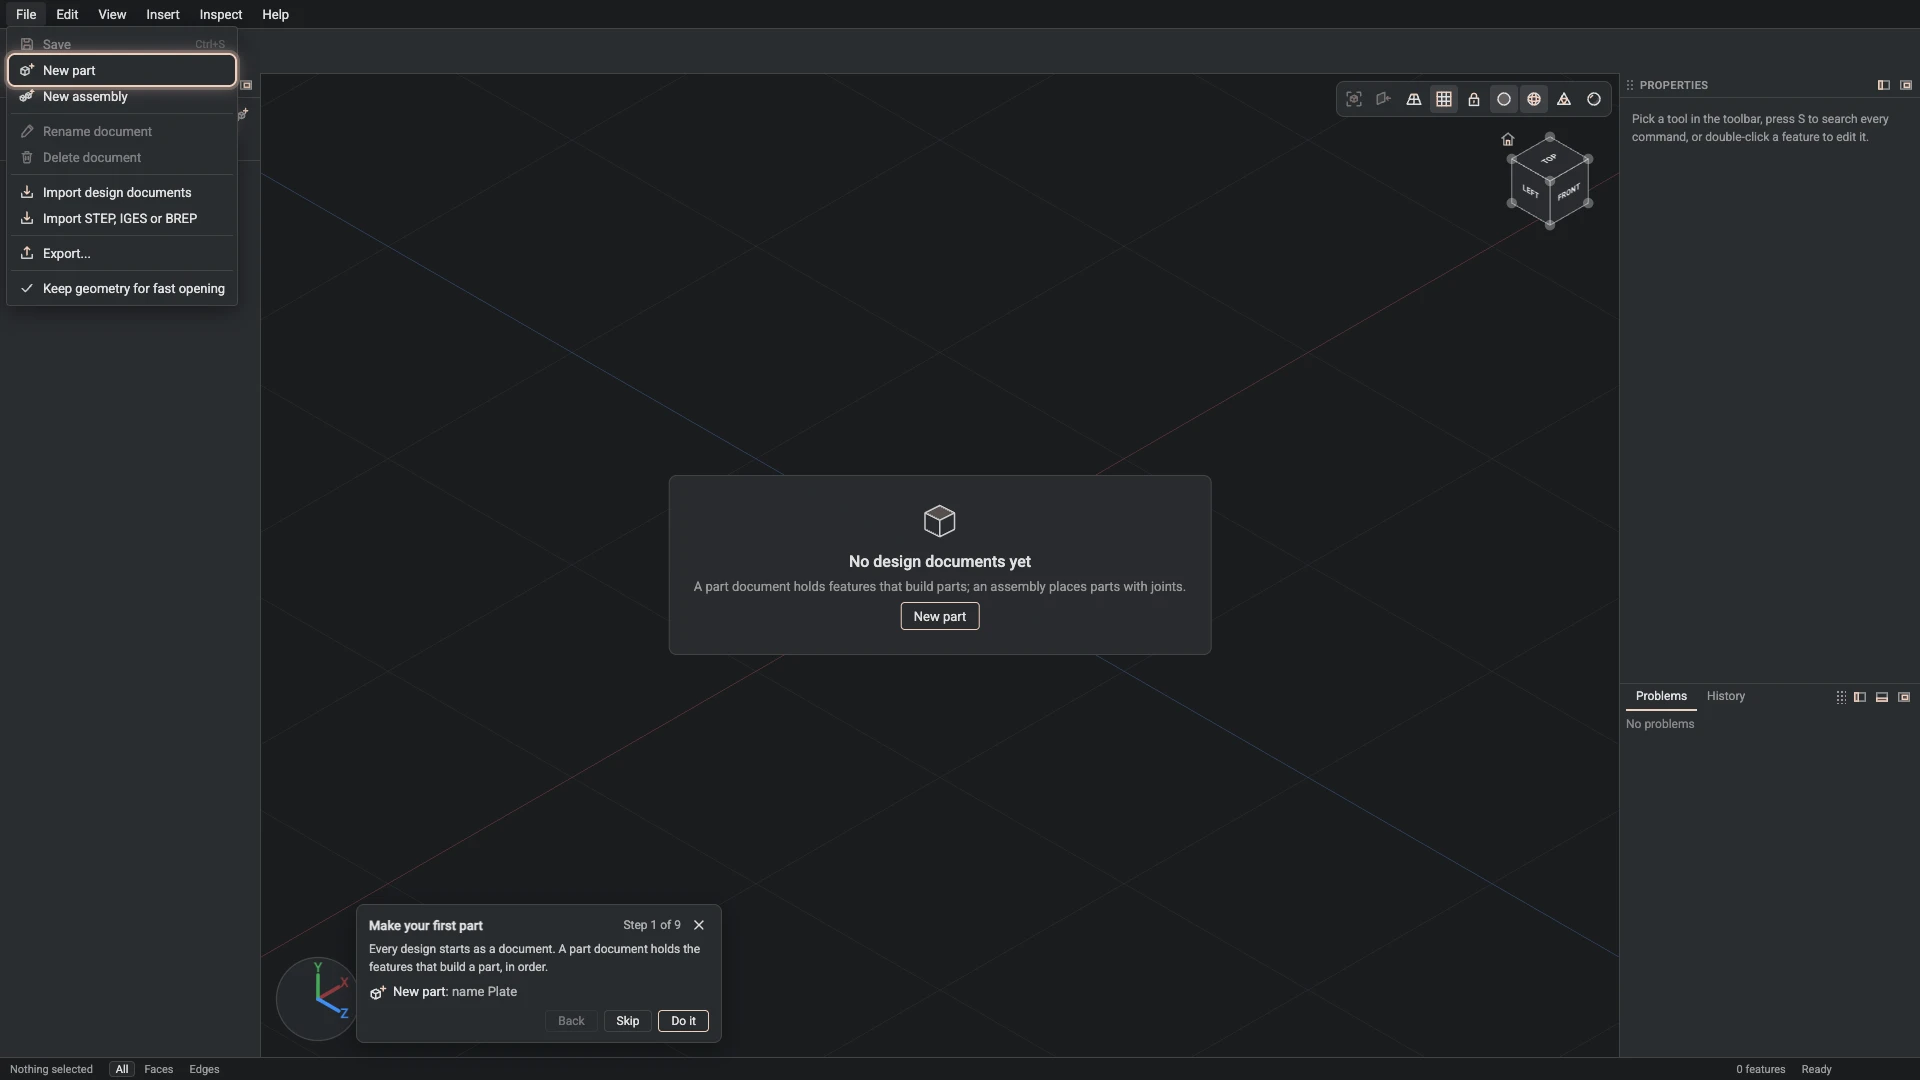Viewport: 1920px width, 1080px height.
Task: Select the Problems tab
Action: click(x=1661, y=696)
